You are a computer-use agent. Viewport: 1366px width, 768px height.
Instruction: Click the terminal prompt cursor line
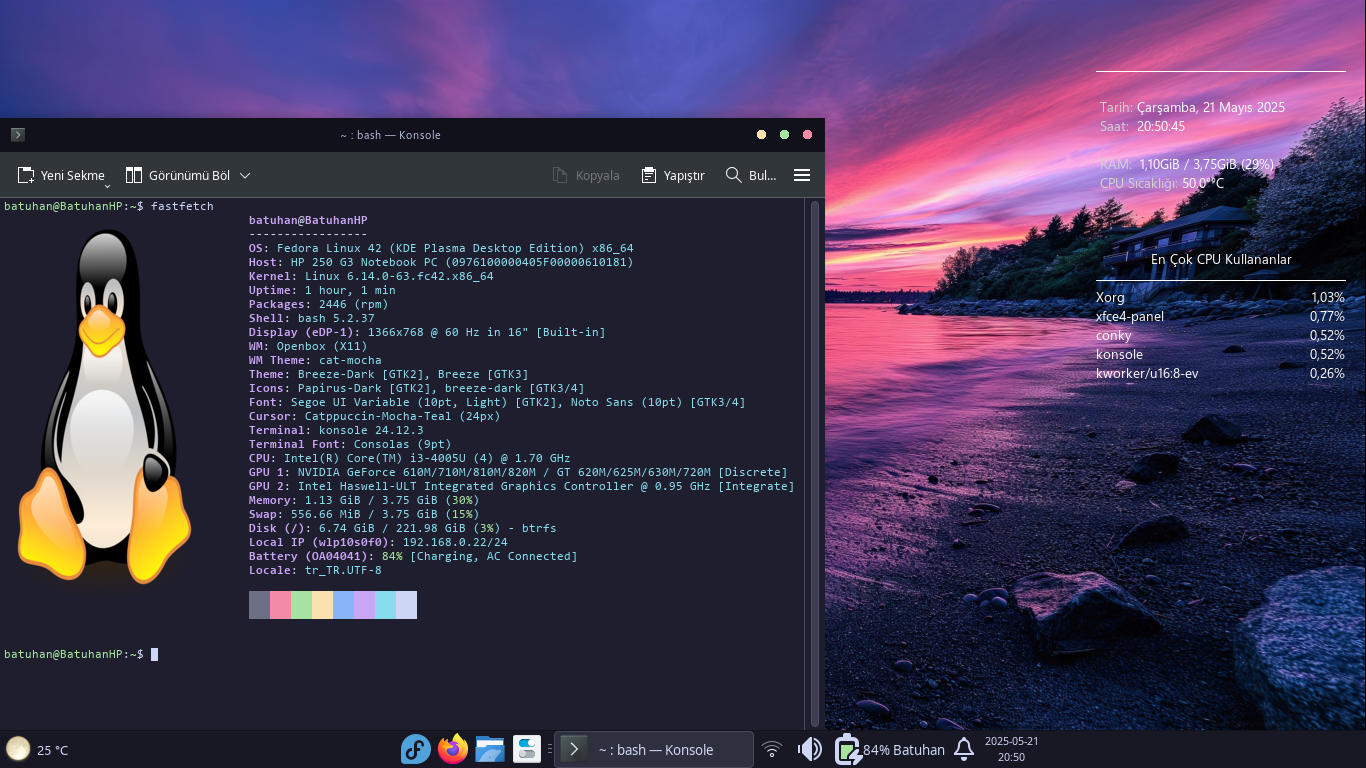click(81, 654)
